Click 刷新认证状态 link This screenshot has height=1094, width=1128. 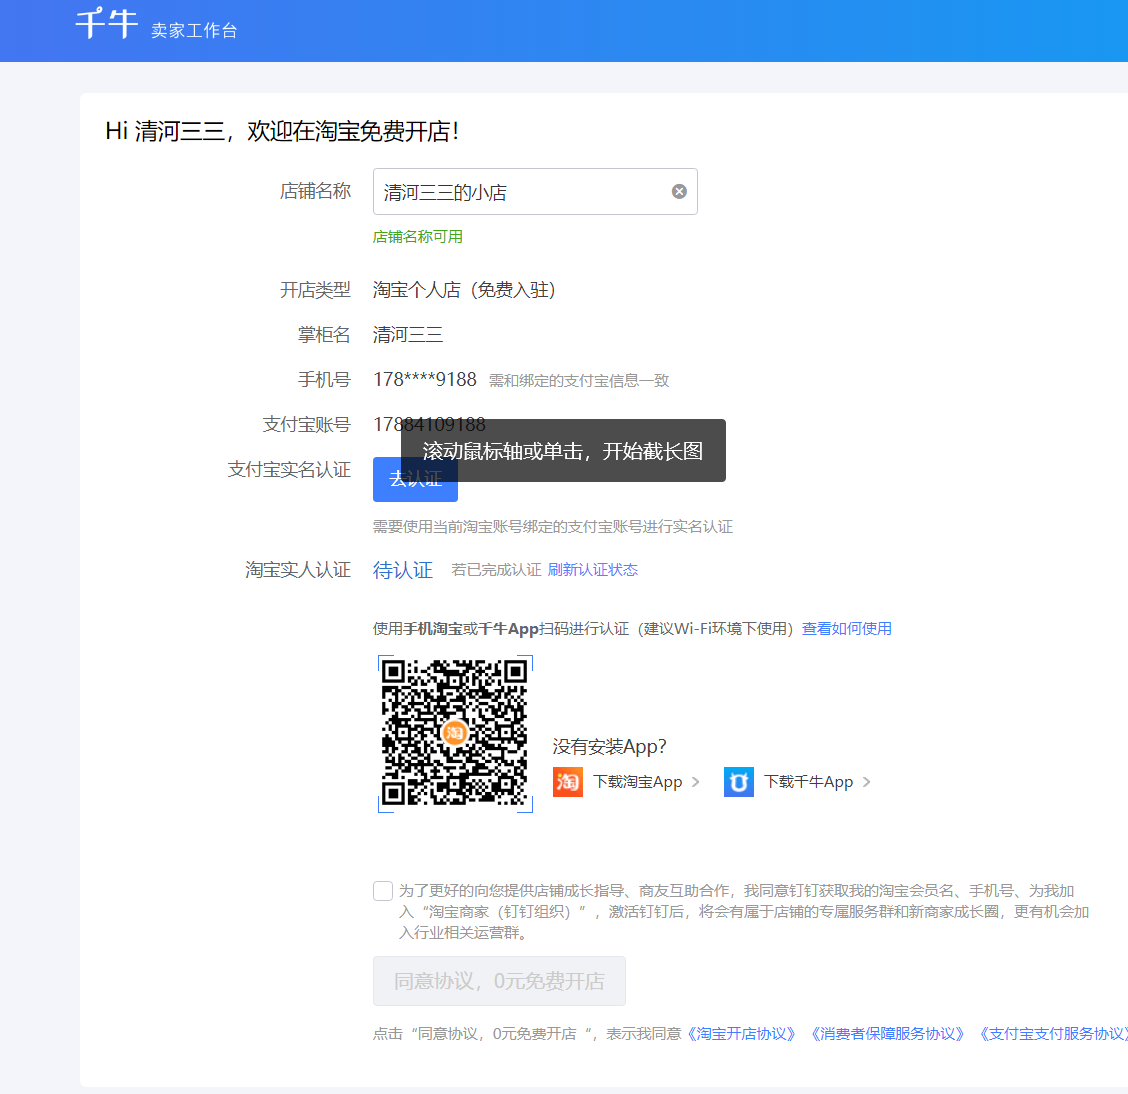click(x=593, y=570)
